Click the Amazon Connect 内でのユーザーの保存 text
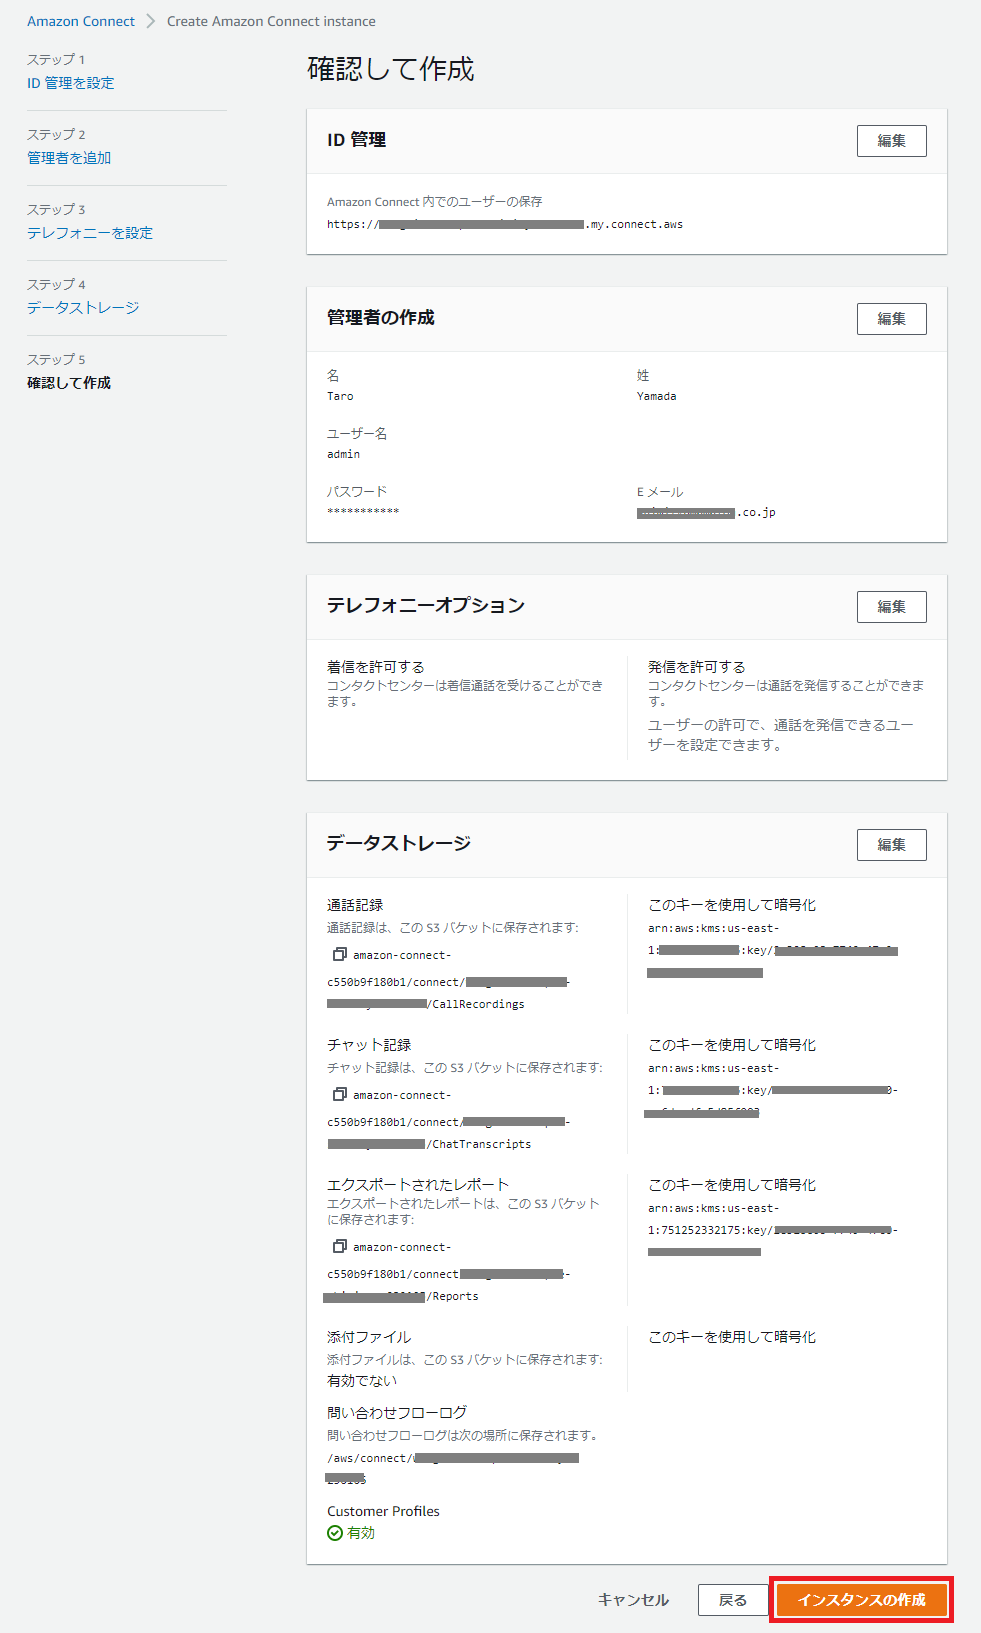Screen dimensions: 981x1633 tap(435, 202)
